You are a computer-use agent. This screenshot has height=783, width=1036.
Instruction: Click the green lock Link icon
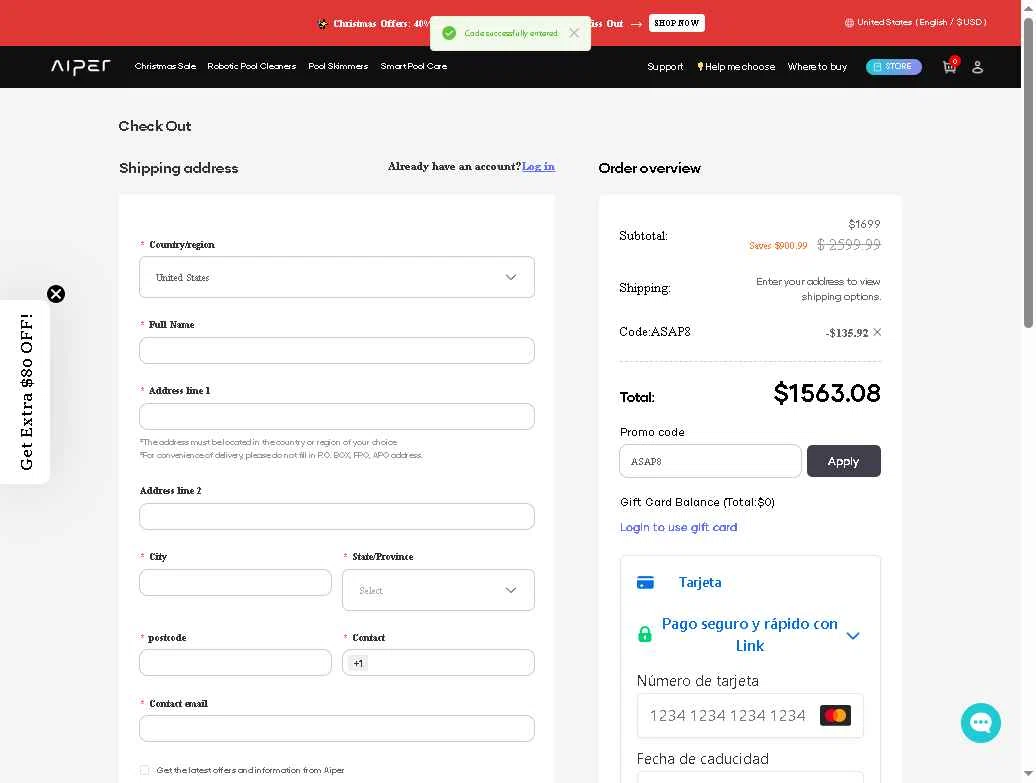click(645, 634)
